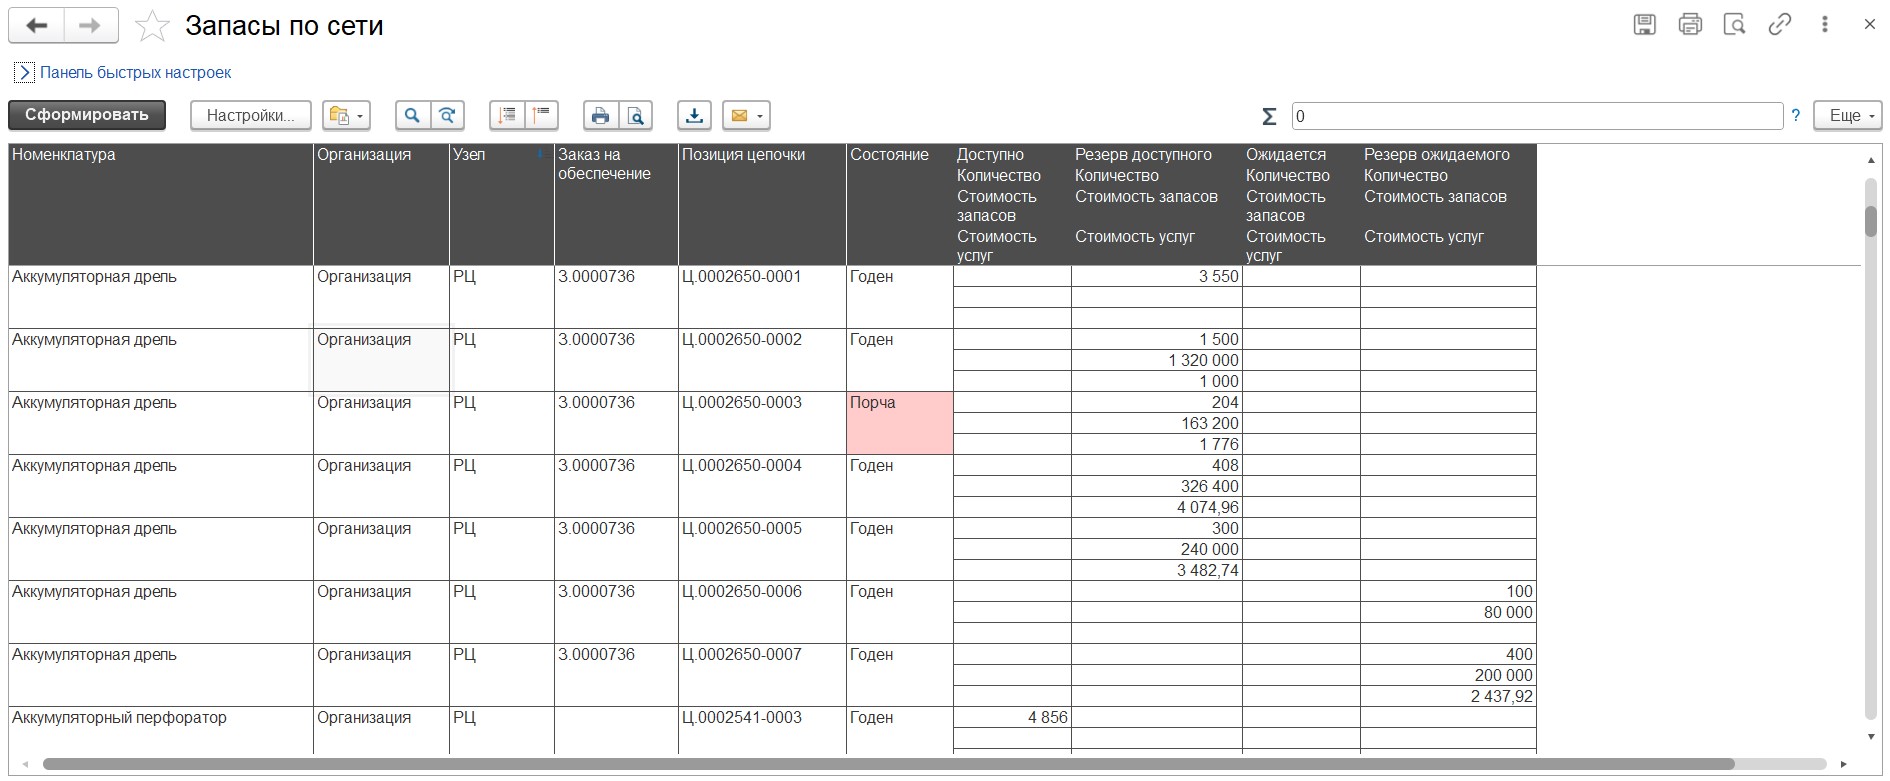Image resolution: width=1890 pixels, height=781 pixels.
Task: Print the report using toolbar printer icon
Action: coord(600,116)
